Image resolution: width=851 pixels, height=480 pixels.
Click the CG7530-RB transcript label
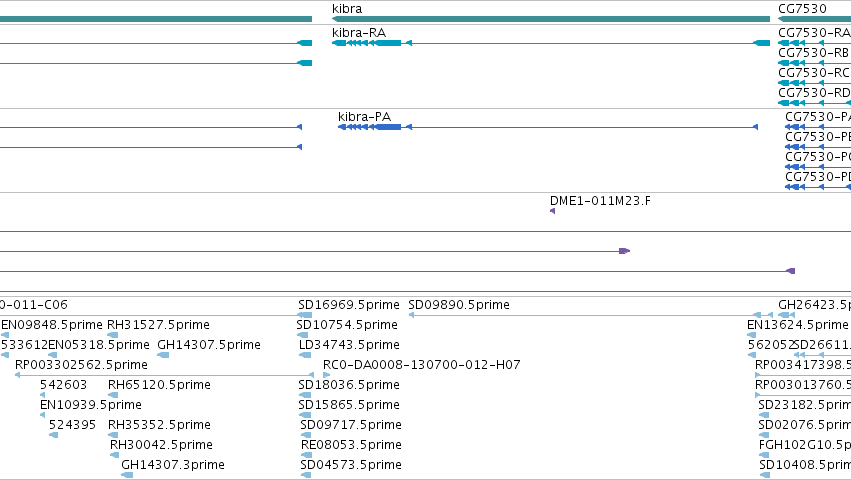point(814,53)
